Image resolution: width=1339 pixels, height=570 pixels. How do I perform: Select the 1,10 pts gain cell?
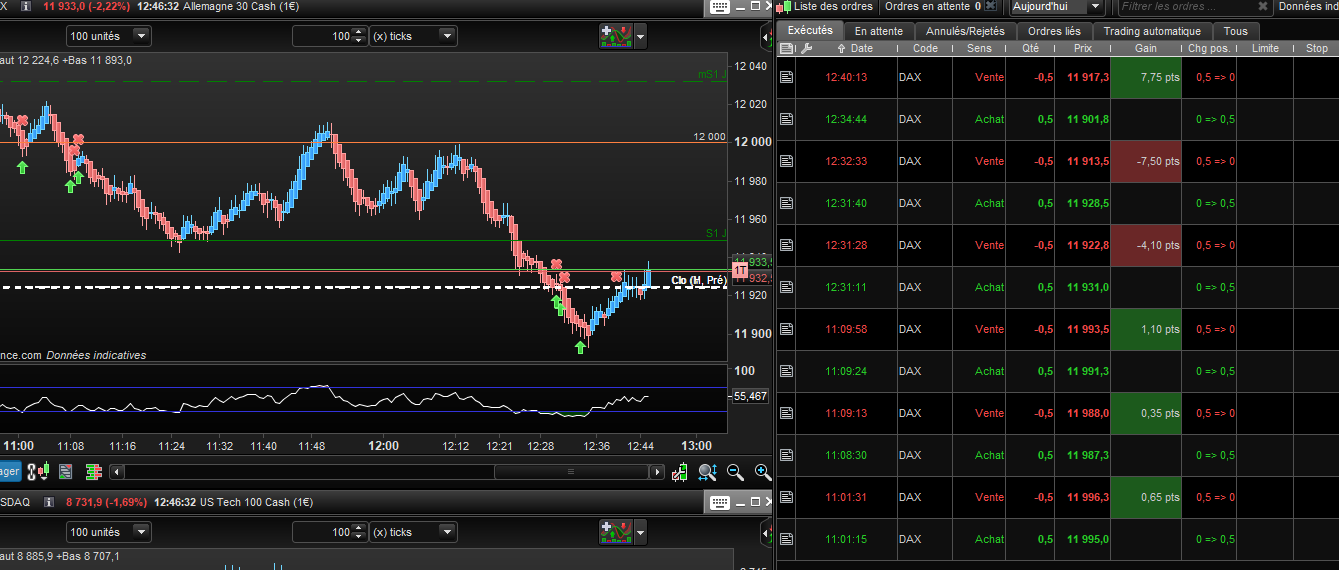tap(1146, 329)
